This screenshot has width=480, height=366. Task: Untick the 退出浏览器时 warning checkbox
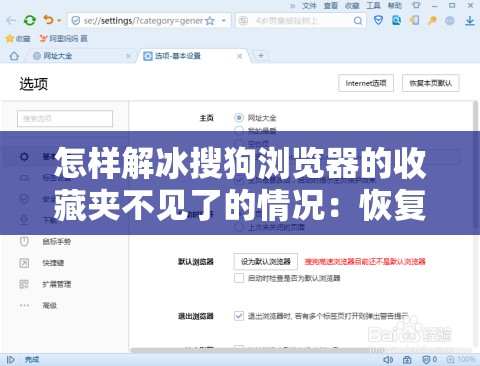(239, 316)
